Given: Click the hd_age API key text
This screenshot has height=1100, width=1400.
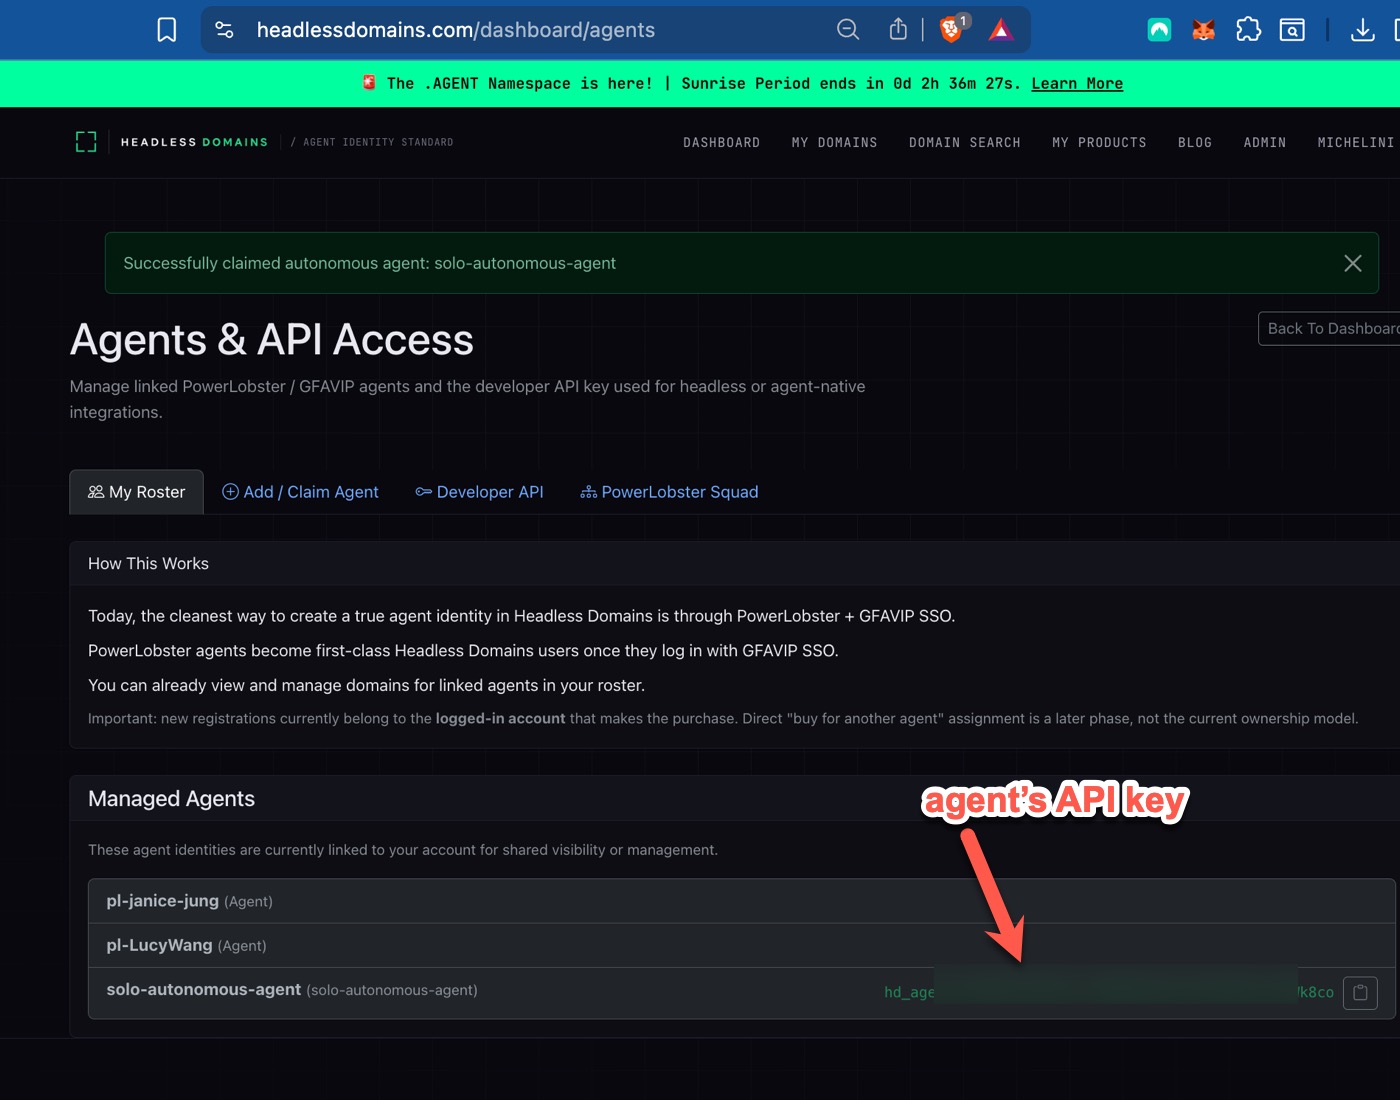Looking at the screenshot, I should click(909, 992).
